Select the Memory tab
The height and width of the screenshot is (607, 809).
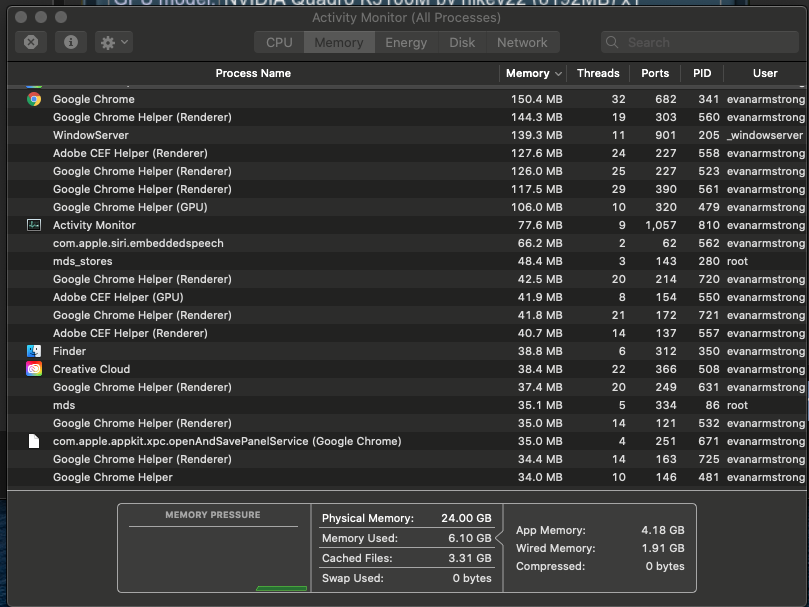coord(339,42)
